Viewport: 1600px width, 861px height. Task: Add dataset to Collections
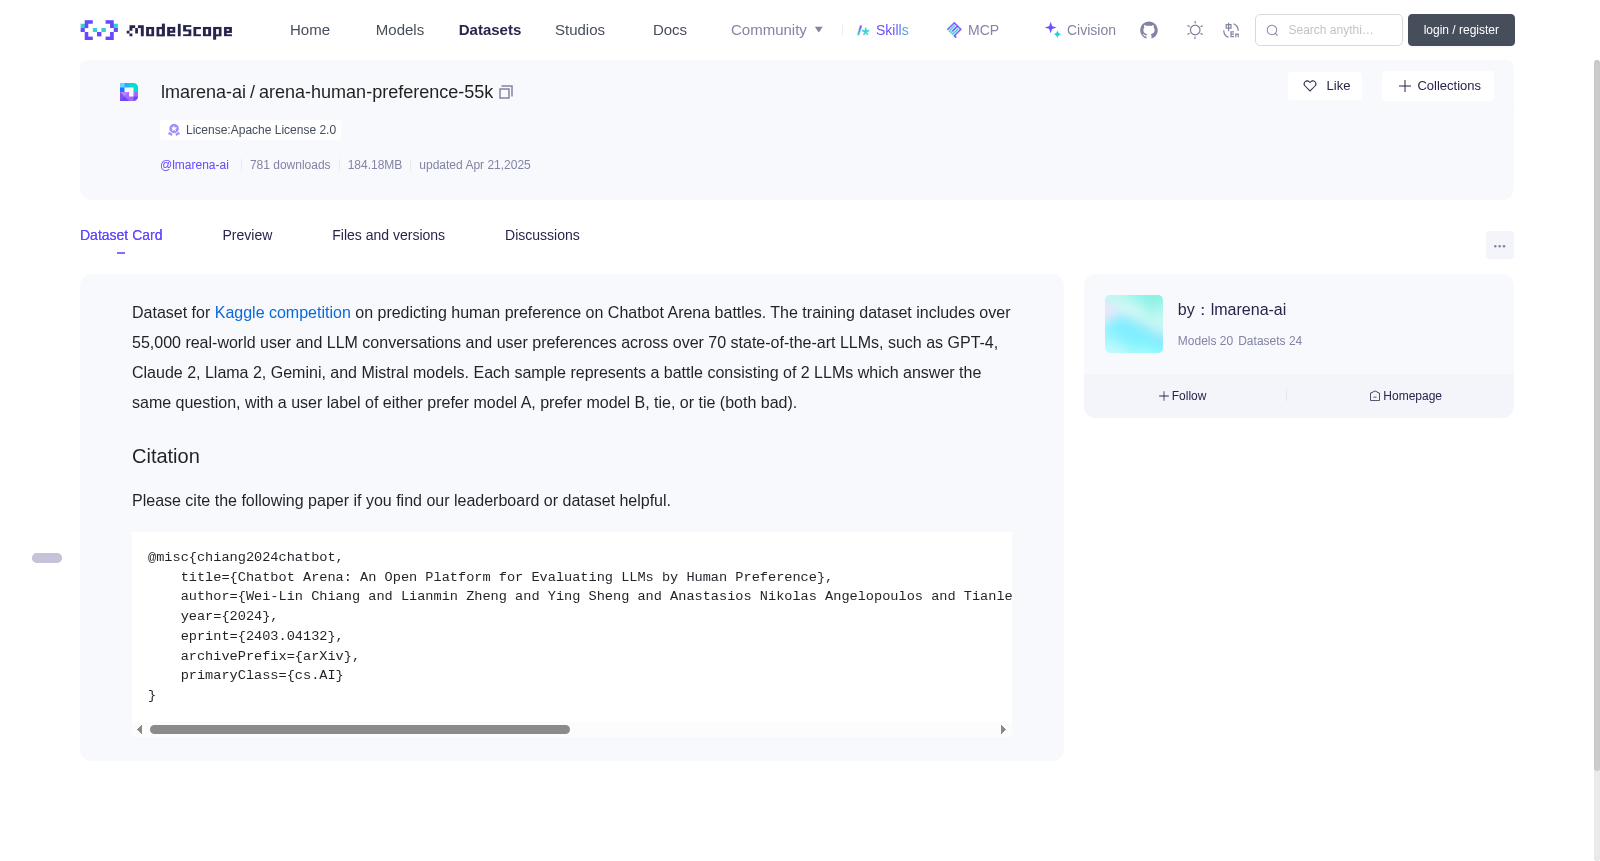(1438, 86)
